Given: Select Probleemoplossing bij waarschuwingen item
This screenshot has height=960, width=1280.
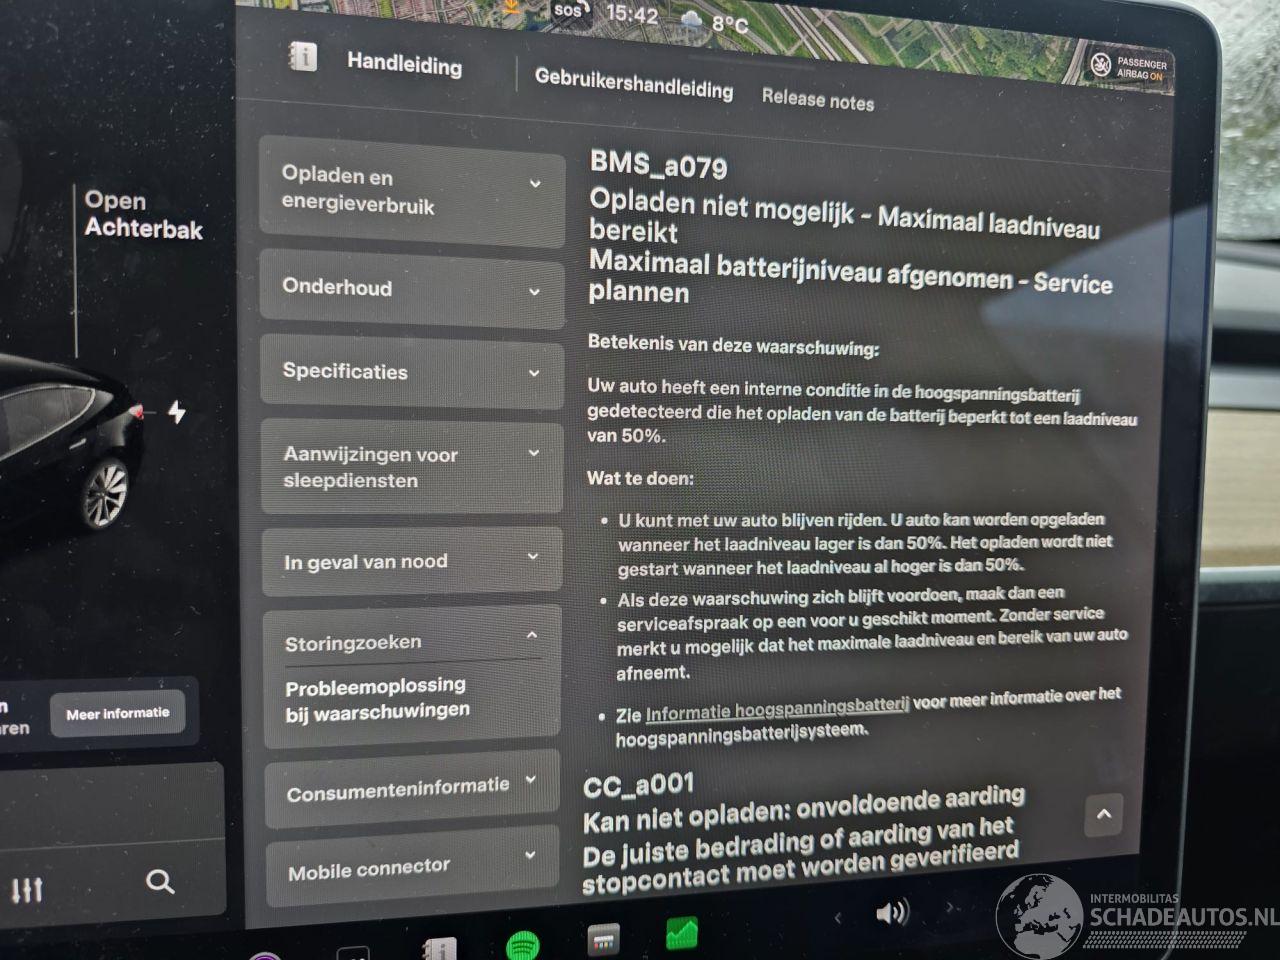Looking at the screenshot, I should click(x=377, y=698).
